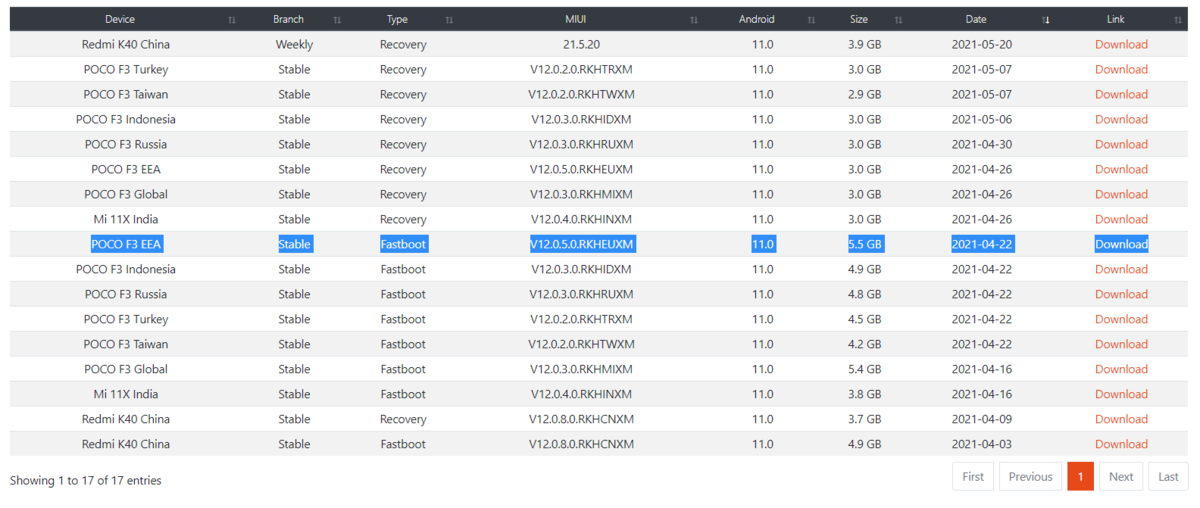Viewport: 1200px width, 508px height.
Task: Download POCO F3 Indonesia Recovery ROM
Action: pyautogui.click(x=1121, y=119)
